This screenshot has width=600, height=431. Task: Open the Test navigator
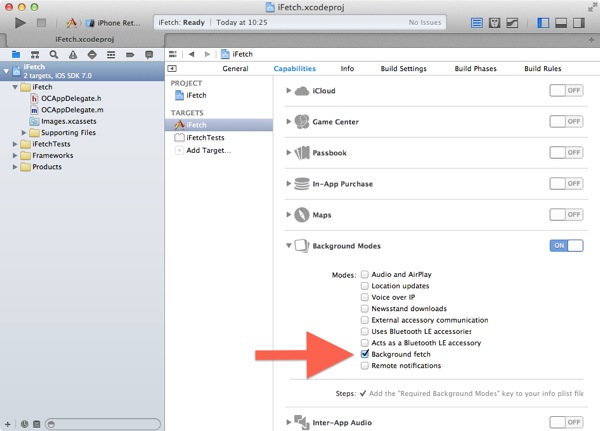pos(92,55)
